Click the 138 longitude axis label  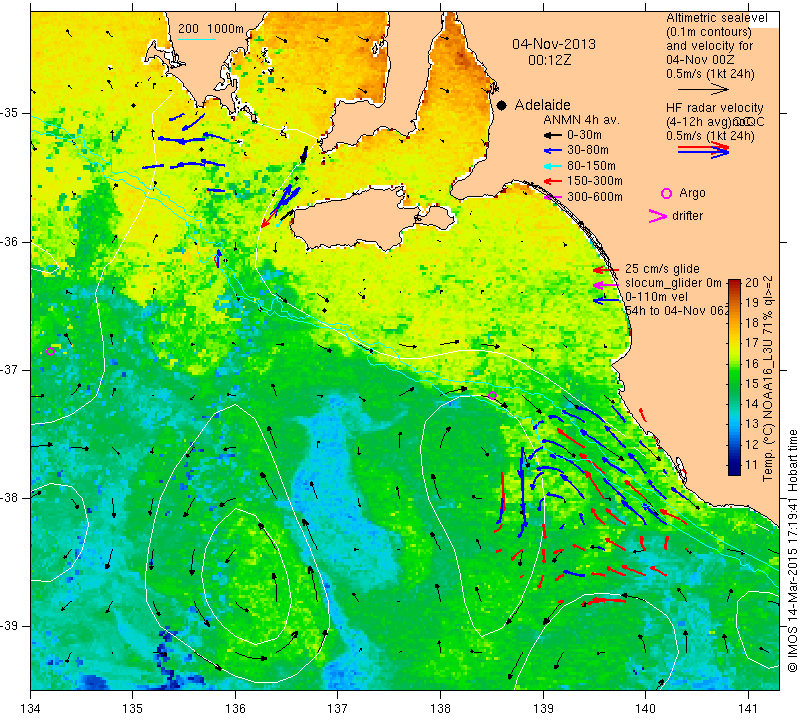click(x=440, y=709)
